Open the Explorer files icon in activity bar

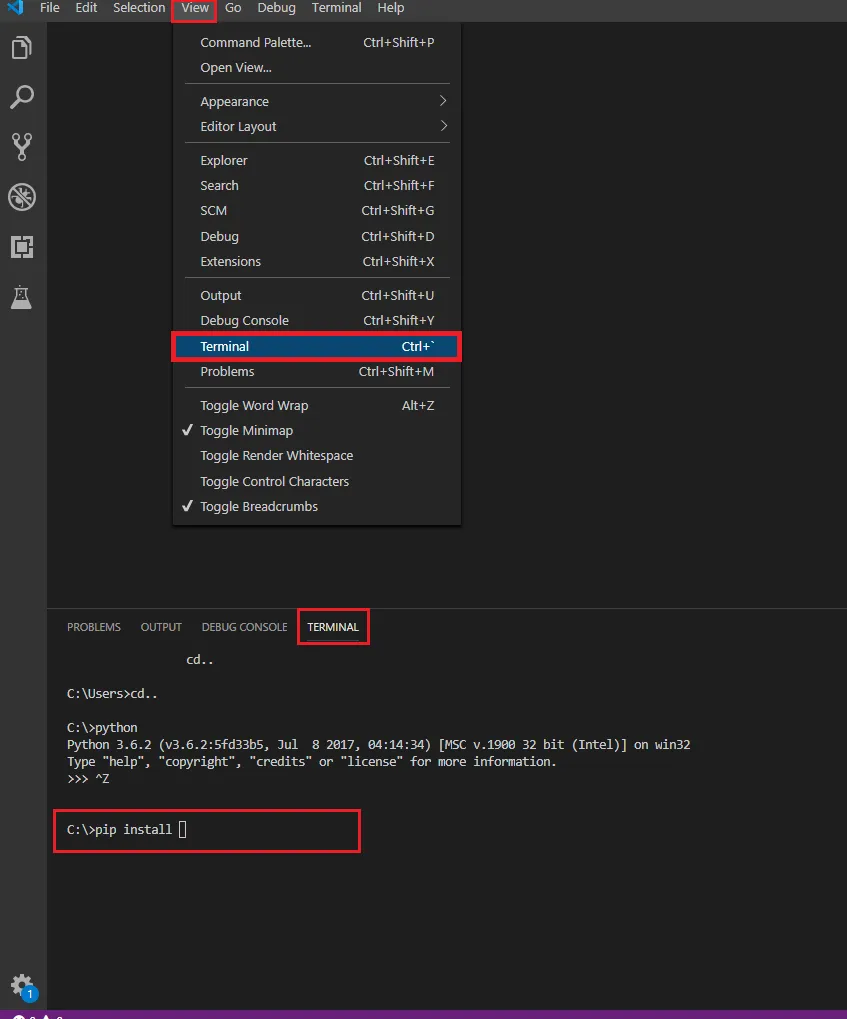[x=22, y=48]
